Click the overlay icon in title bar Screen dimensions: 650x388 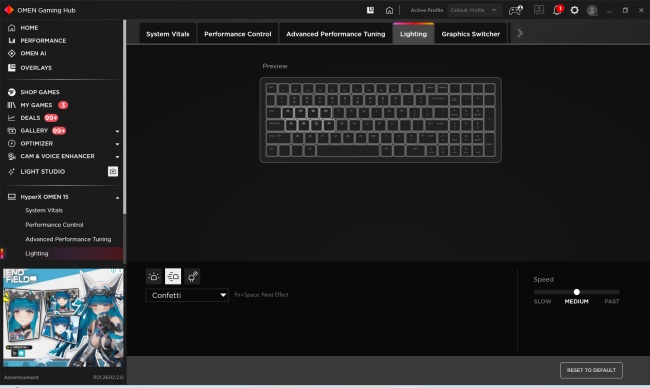coord(370,10)
